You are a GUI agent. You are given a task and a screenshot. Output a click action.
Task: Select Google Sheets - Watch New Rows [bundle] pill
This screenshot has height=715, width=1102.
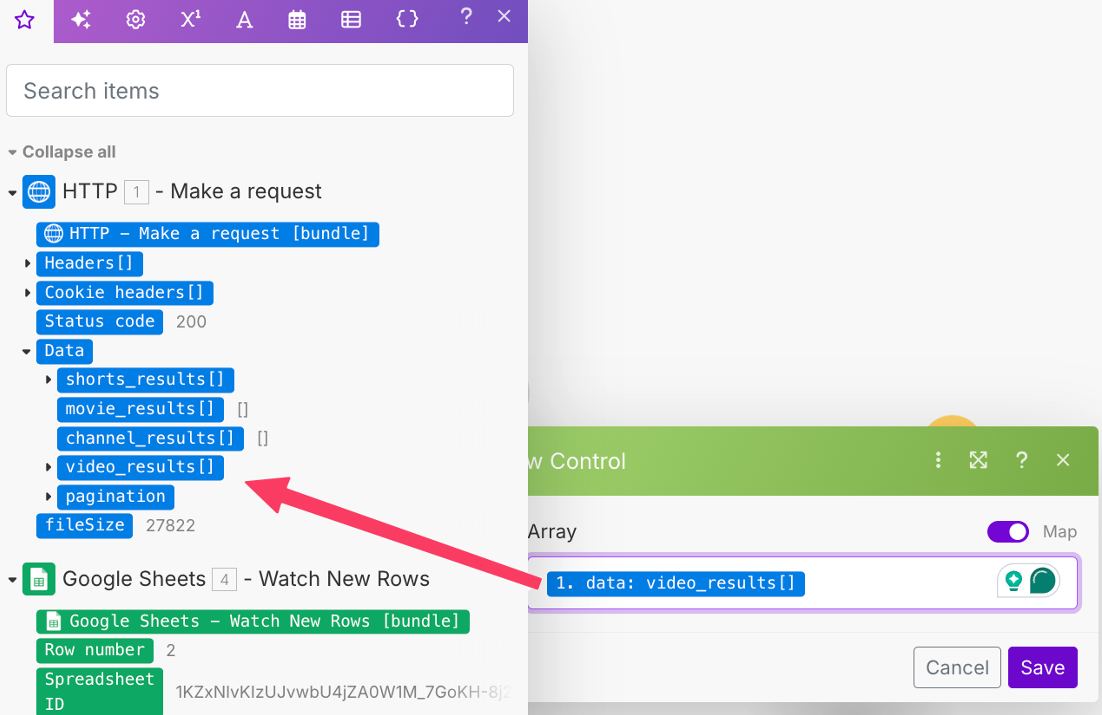click(253, 621)
